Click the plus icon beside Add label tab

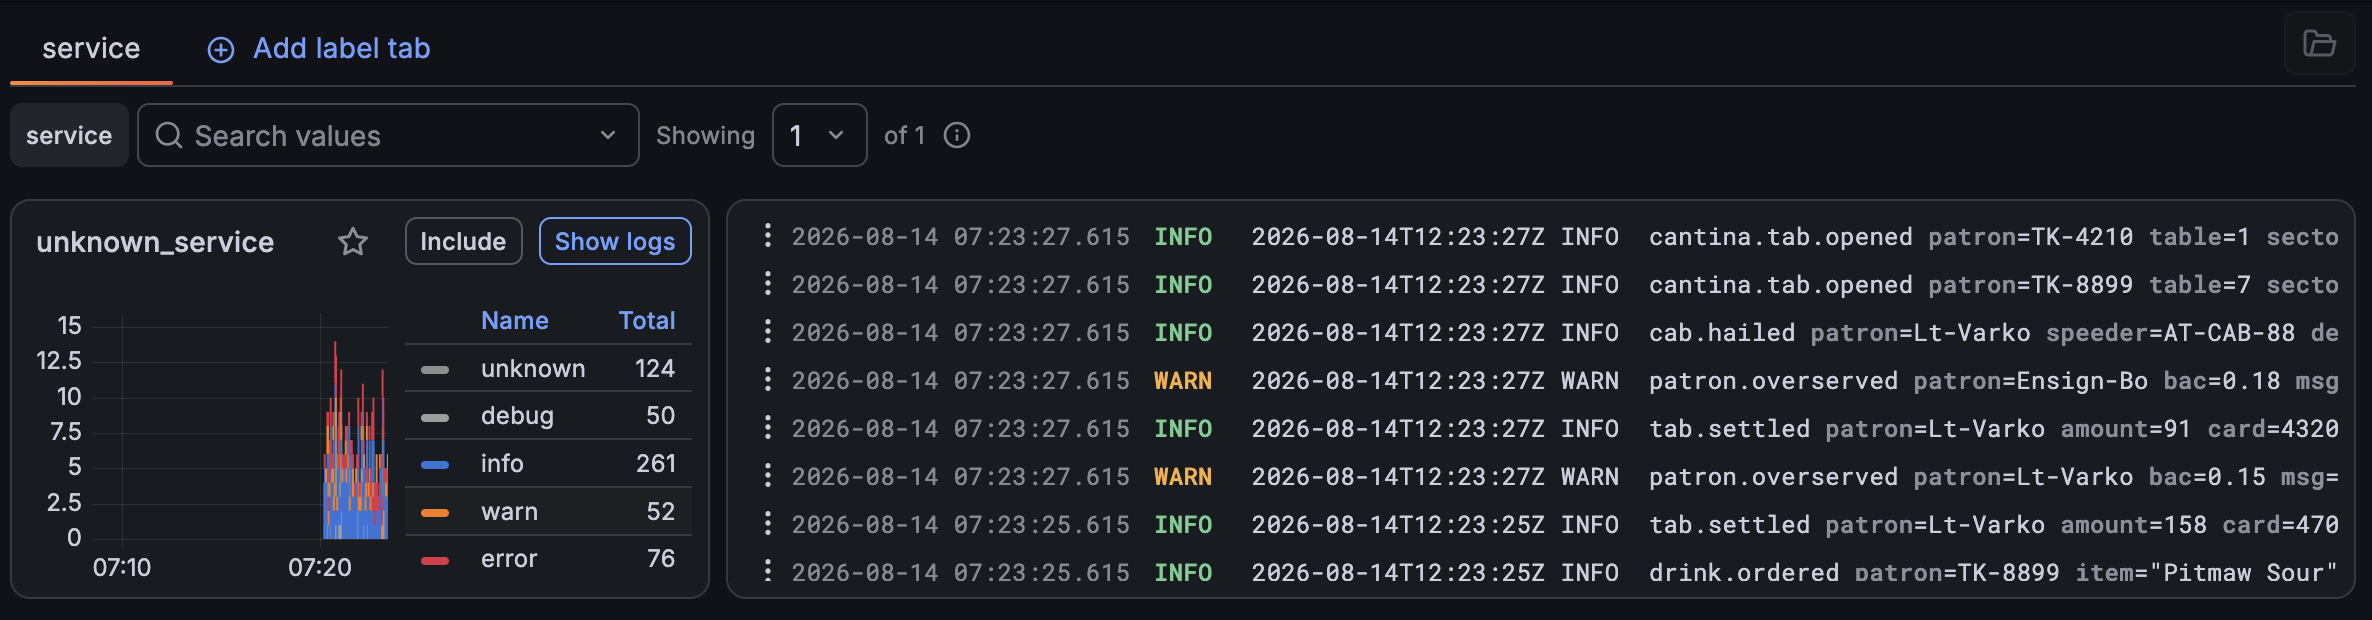pyautogui.click(x=221, y=49)
